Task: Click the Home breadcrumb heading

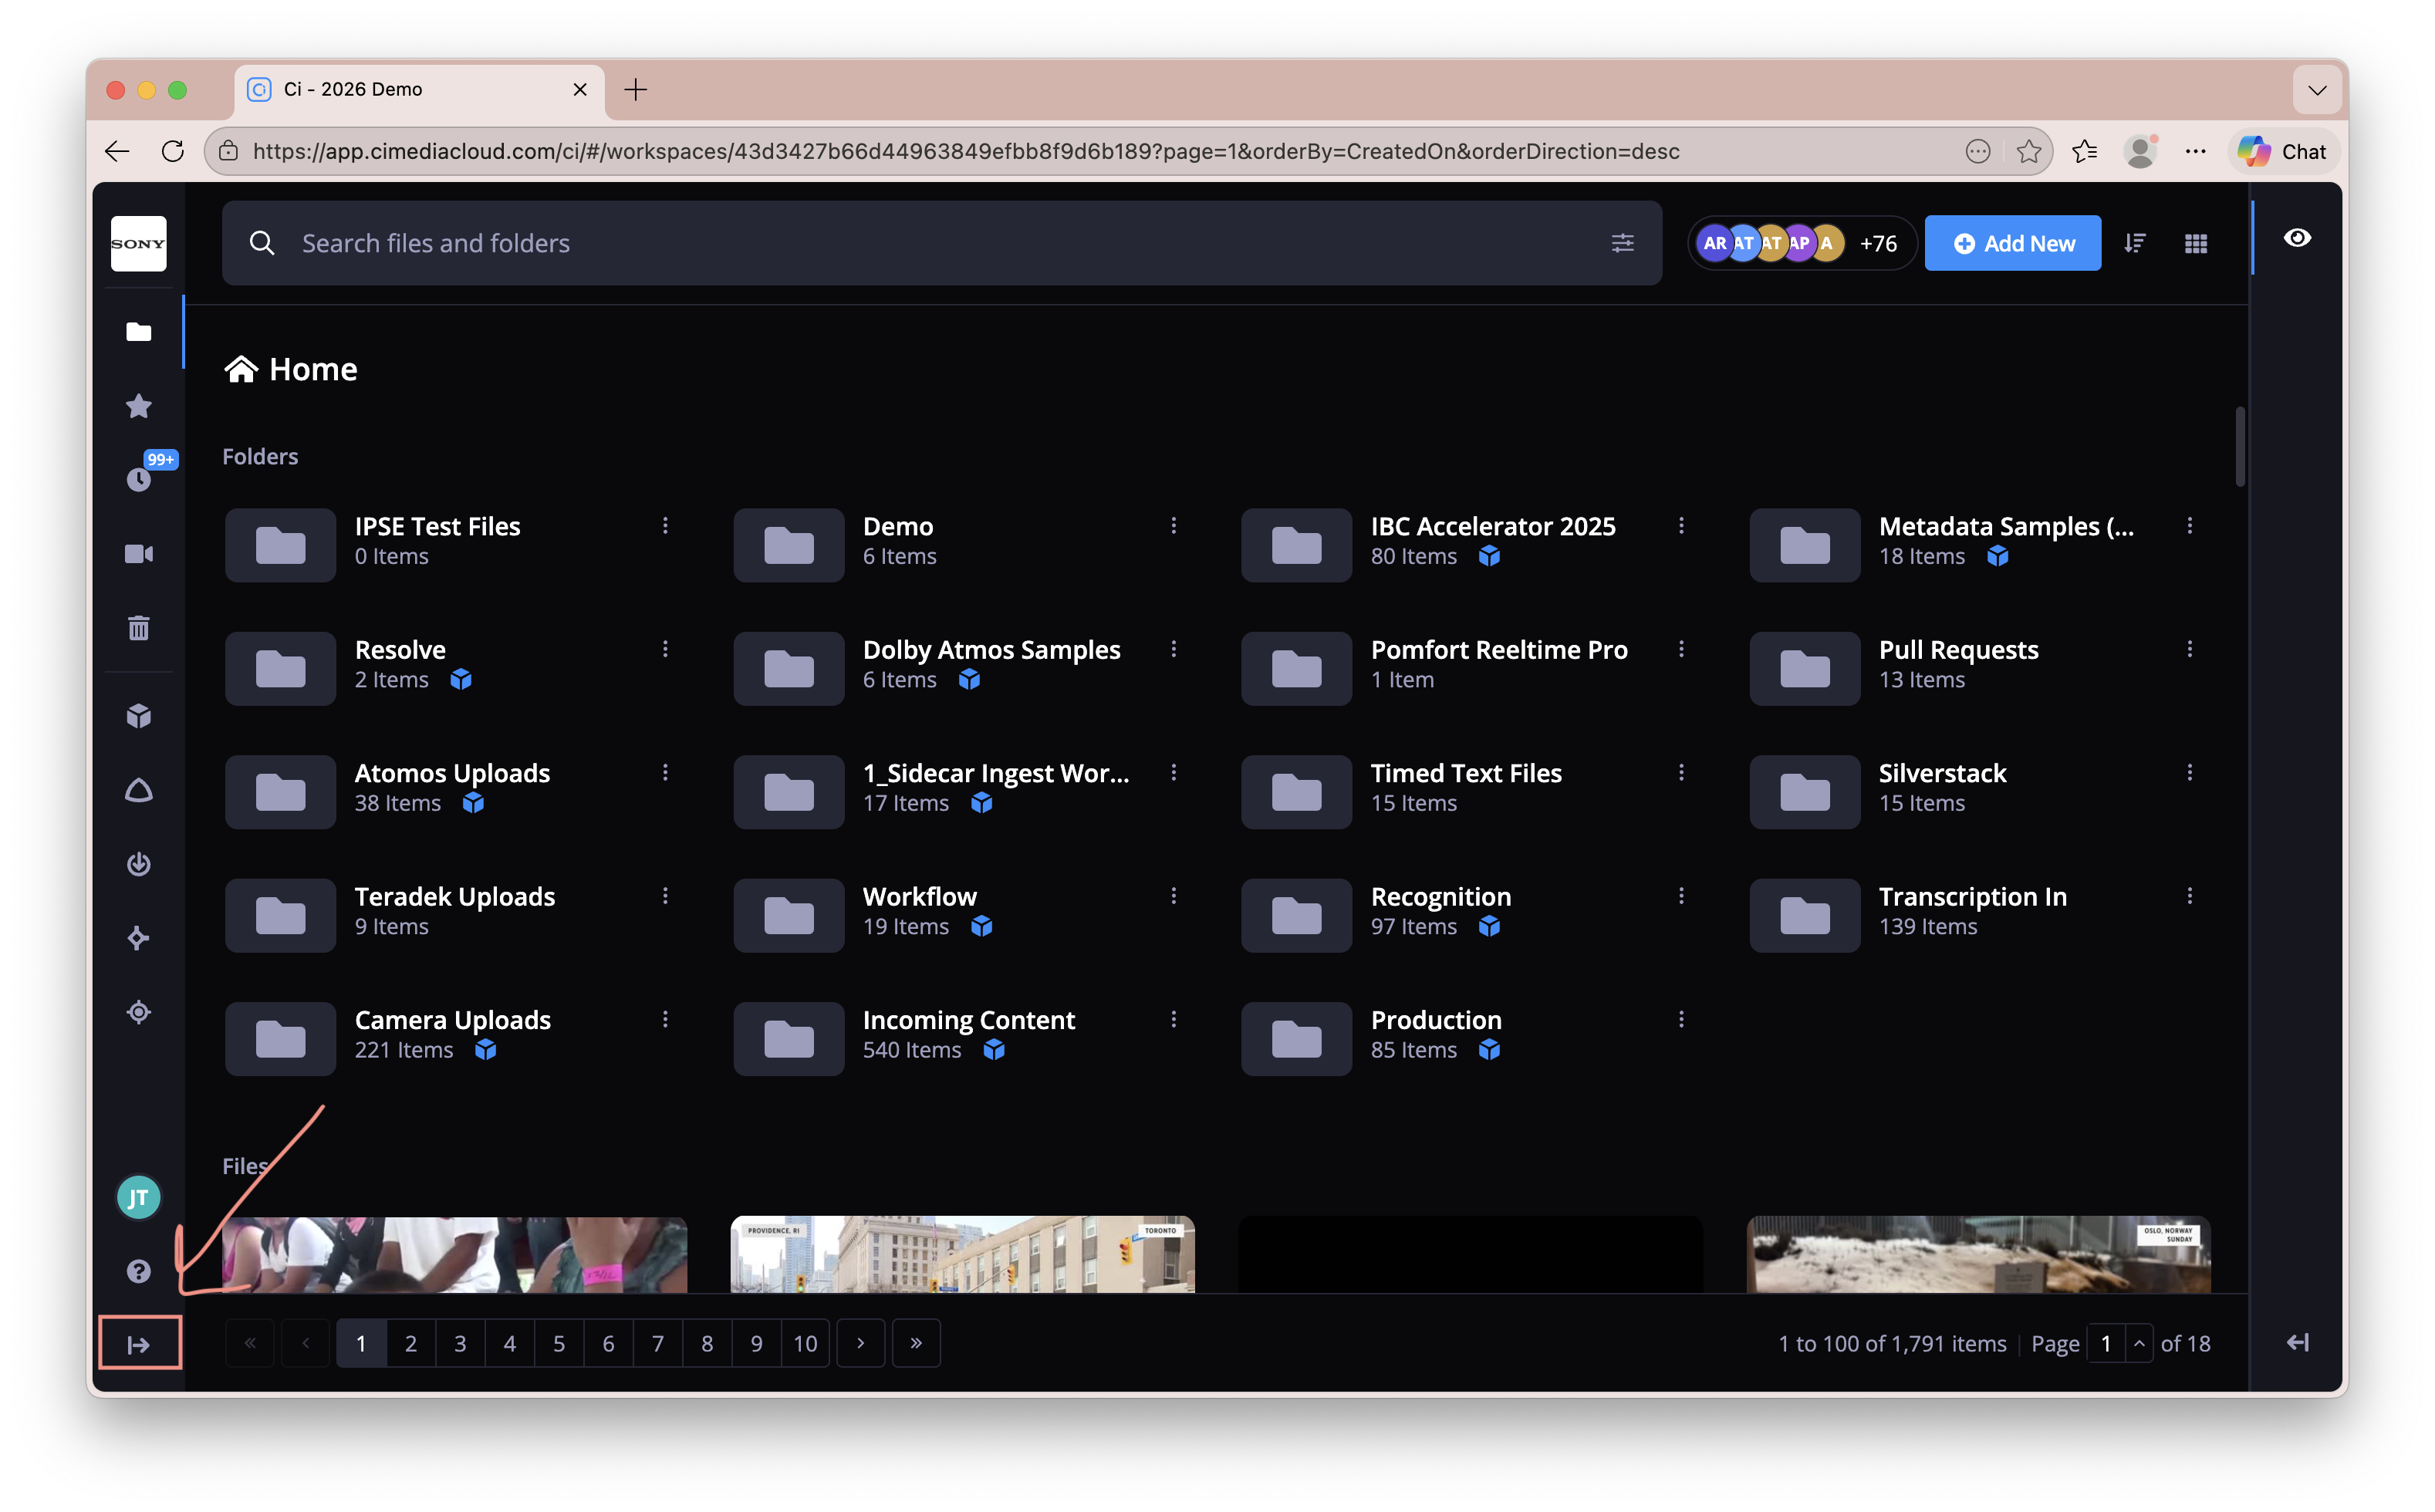Action: [x=291, y=369]
